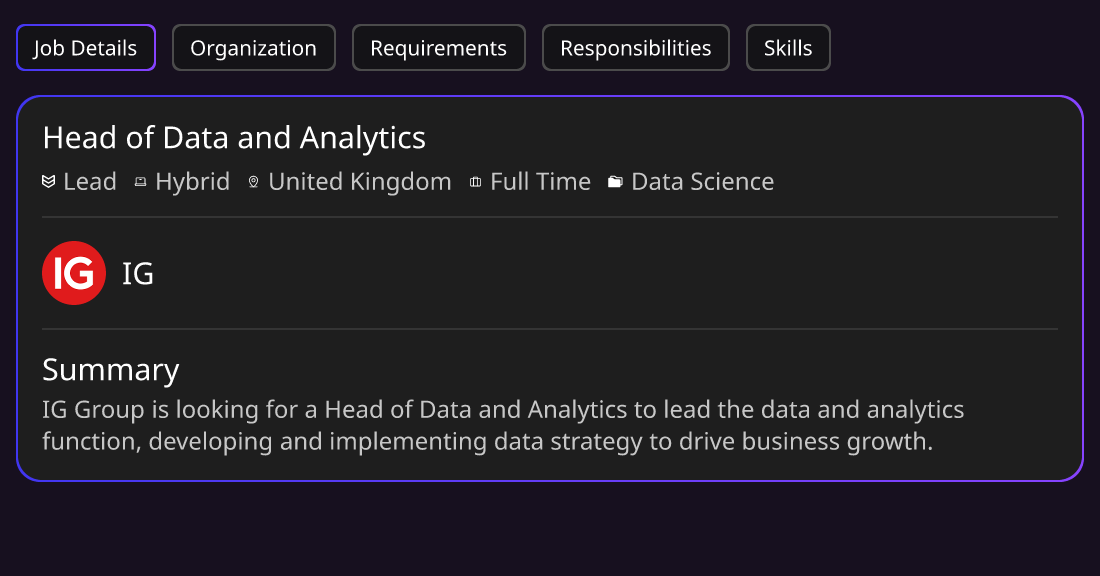Click the IG Group summary paragraph
This screenshot has height=576, width=1100.
pyautogui.click(x=503, y=425)
